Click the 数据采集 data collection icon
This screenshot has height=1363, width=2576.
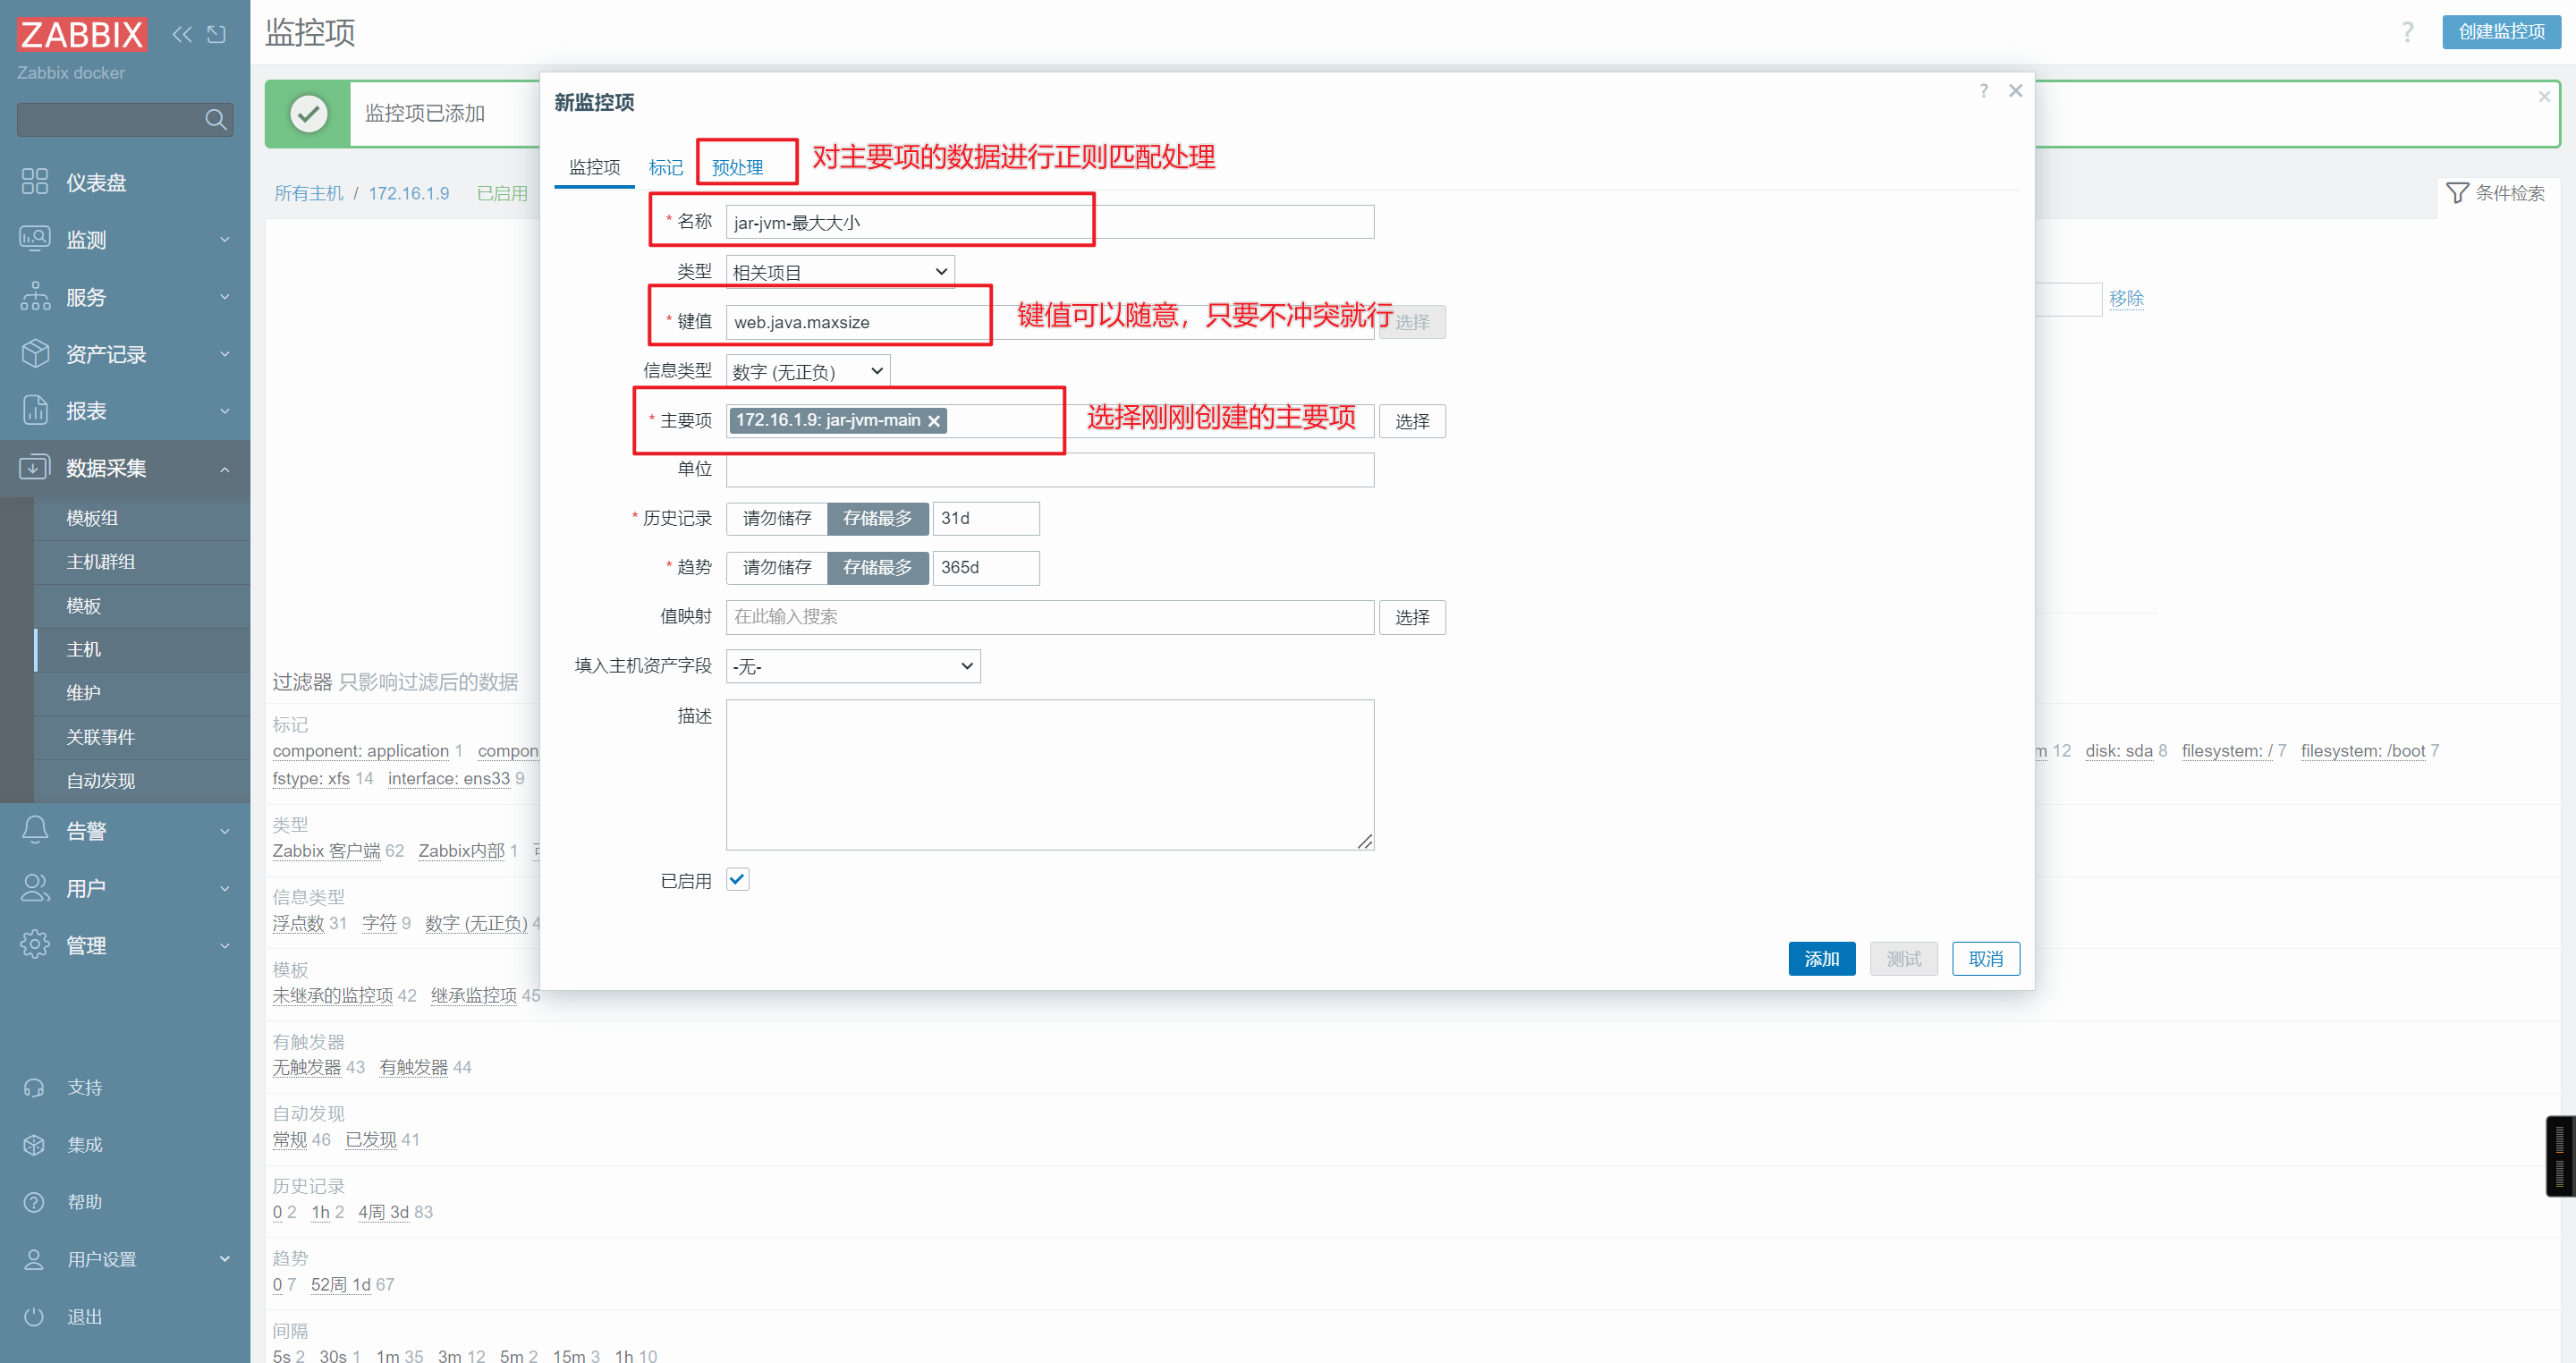[x=35, y=467]
